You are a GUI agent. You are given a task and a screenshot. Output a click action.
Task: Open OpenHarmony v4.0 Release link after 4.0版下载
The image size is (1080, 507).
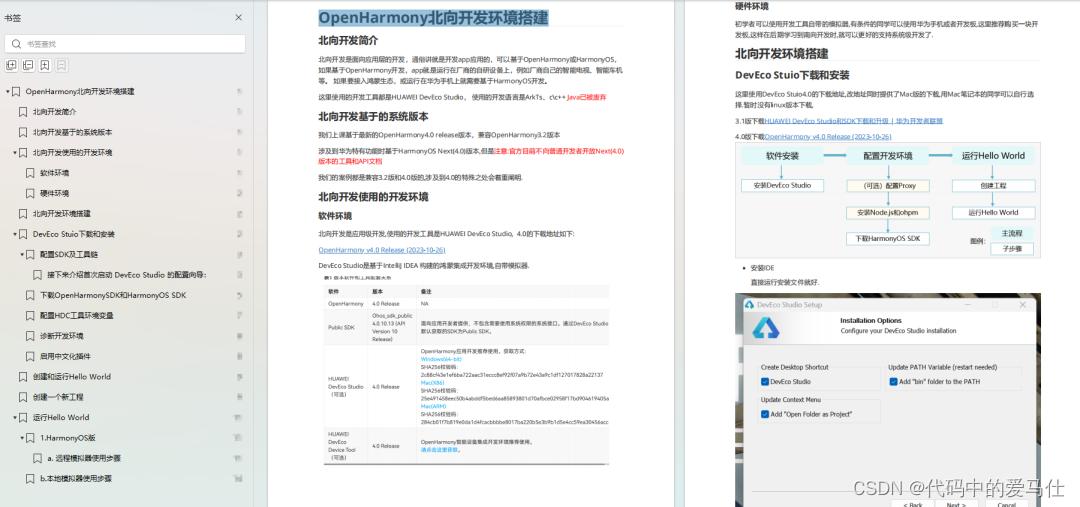point(828,136)
